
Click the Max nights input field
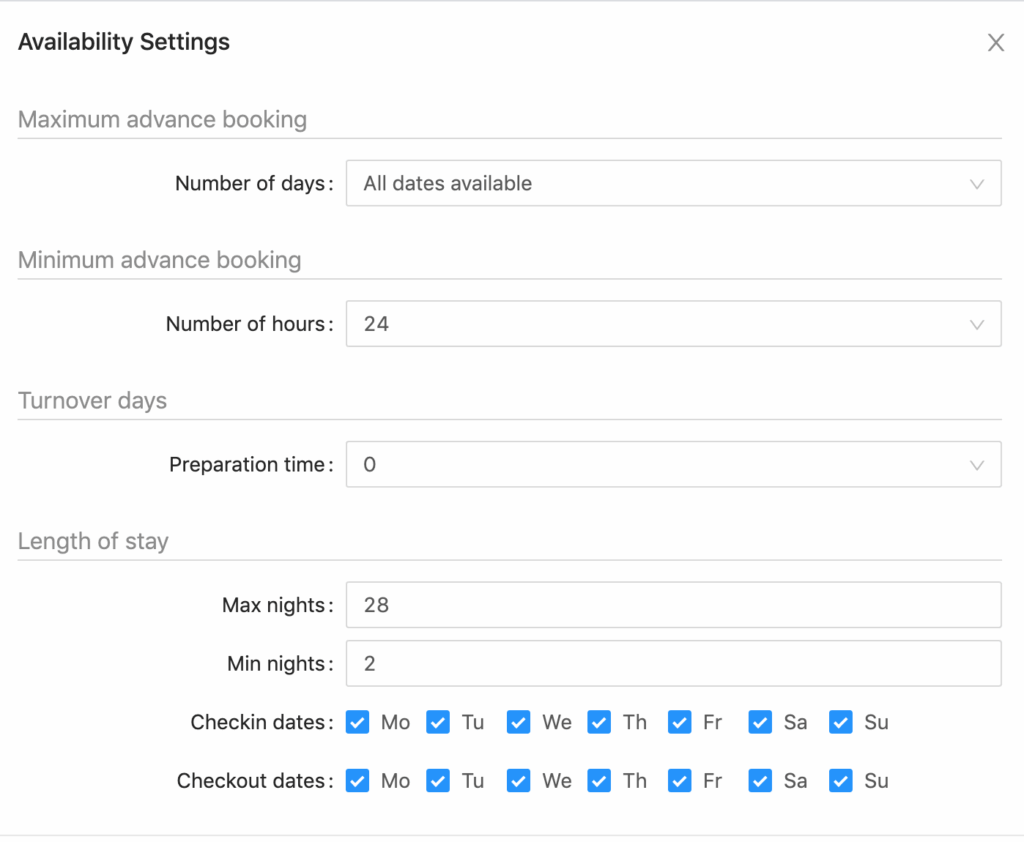(x=673, y=605)
